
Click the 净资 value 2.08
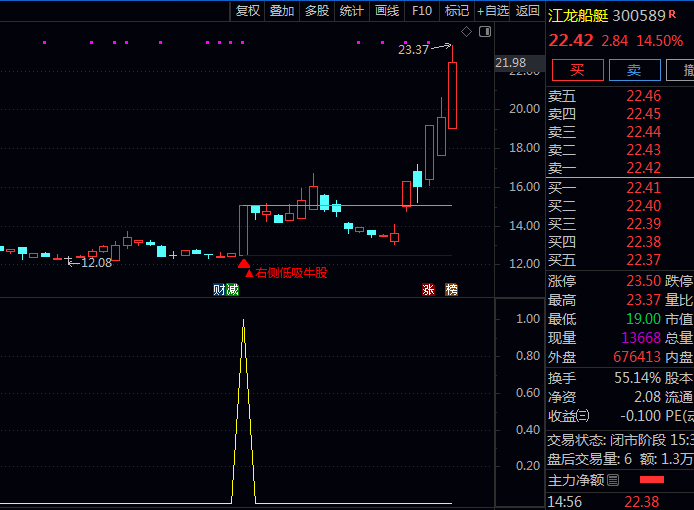point(648,397)
